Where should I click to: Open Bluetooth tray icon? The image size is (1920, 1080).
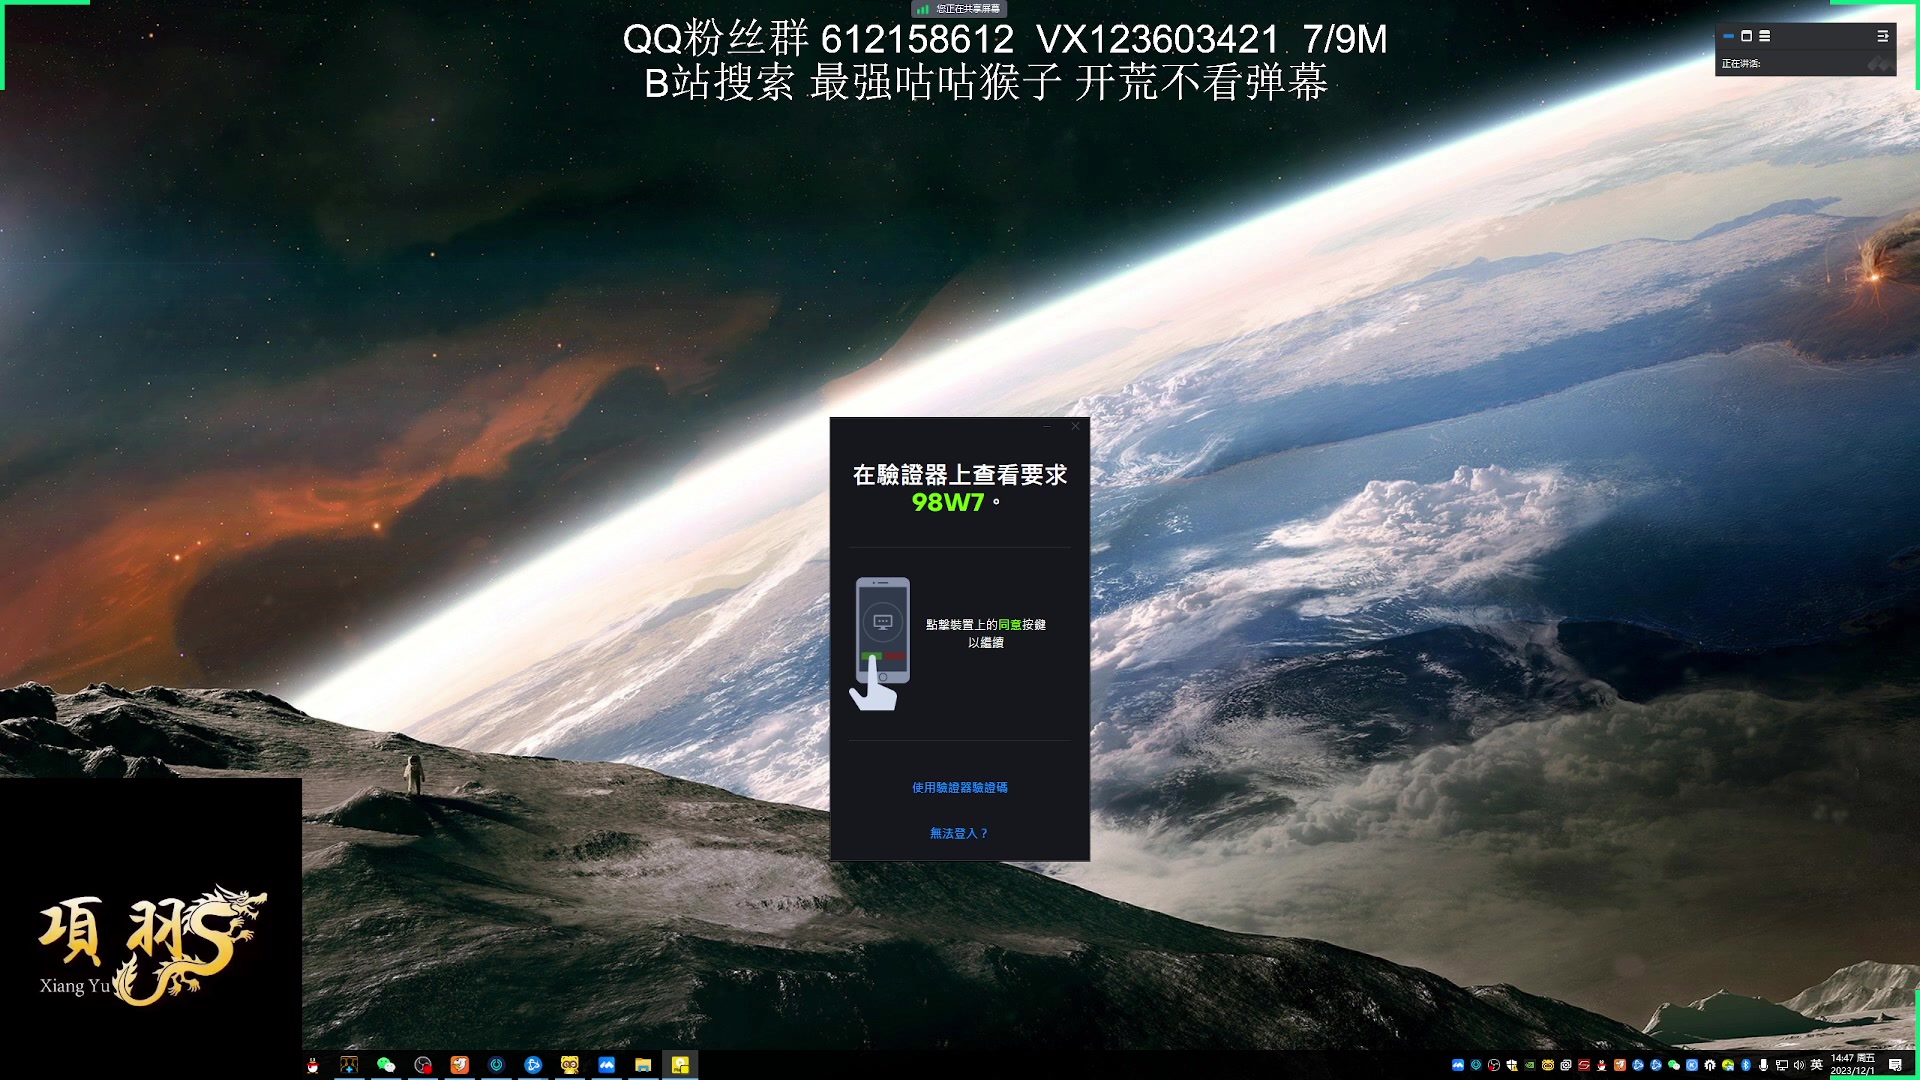(1746, 1065)
